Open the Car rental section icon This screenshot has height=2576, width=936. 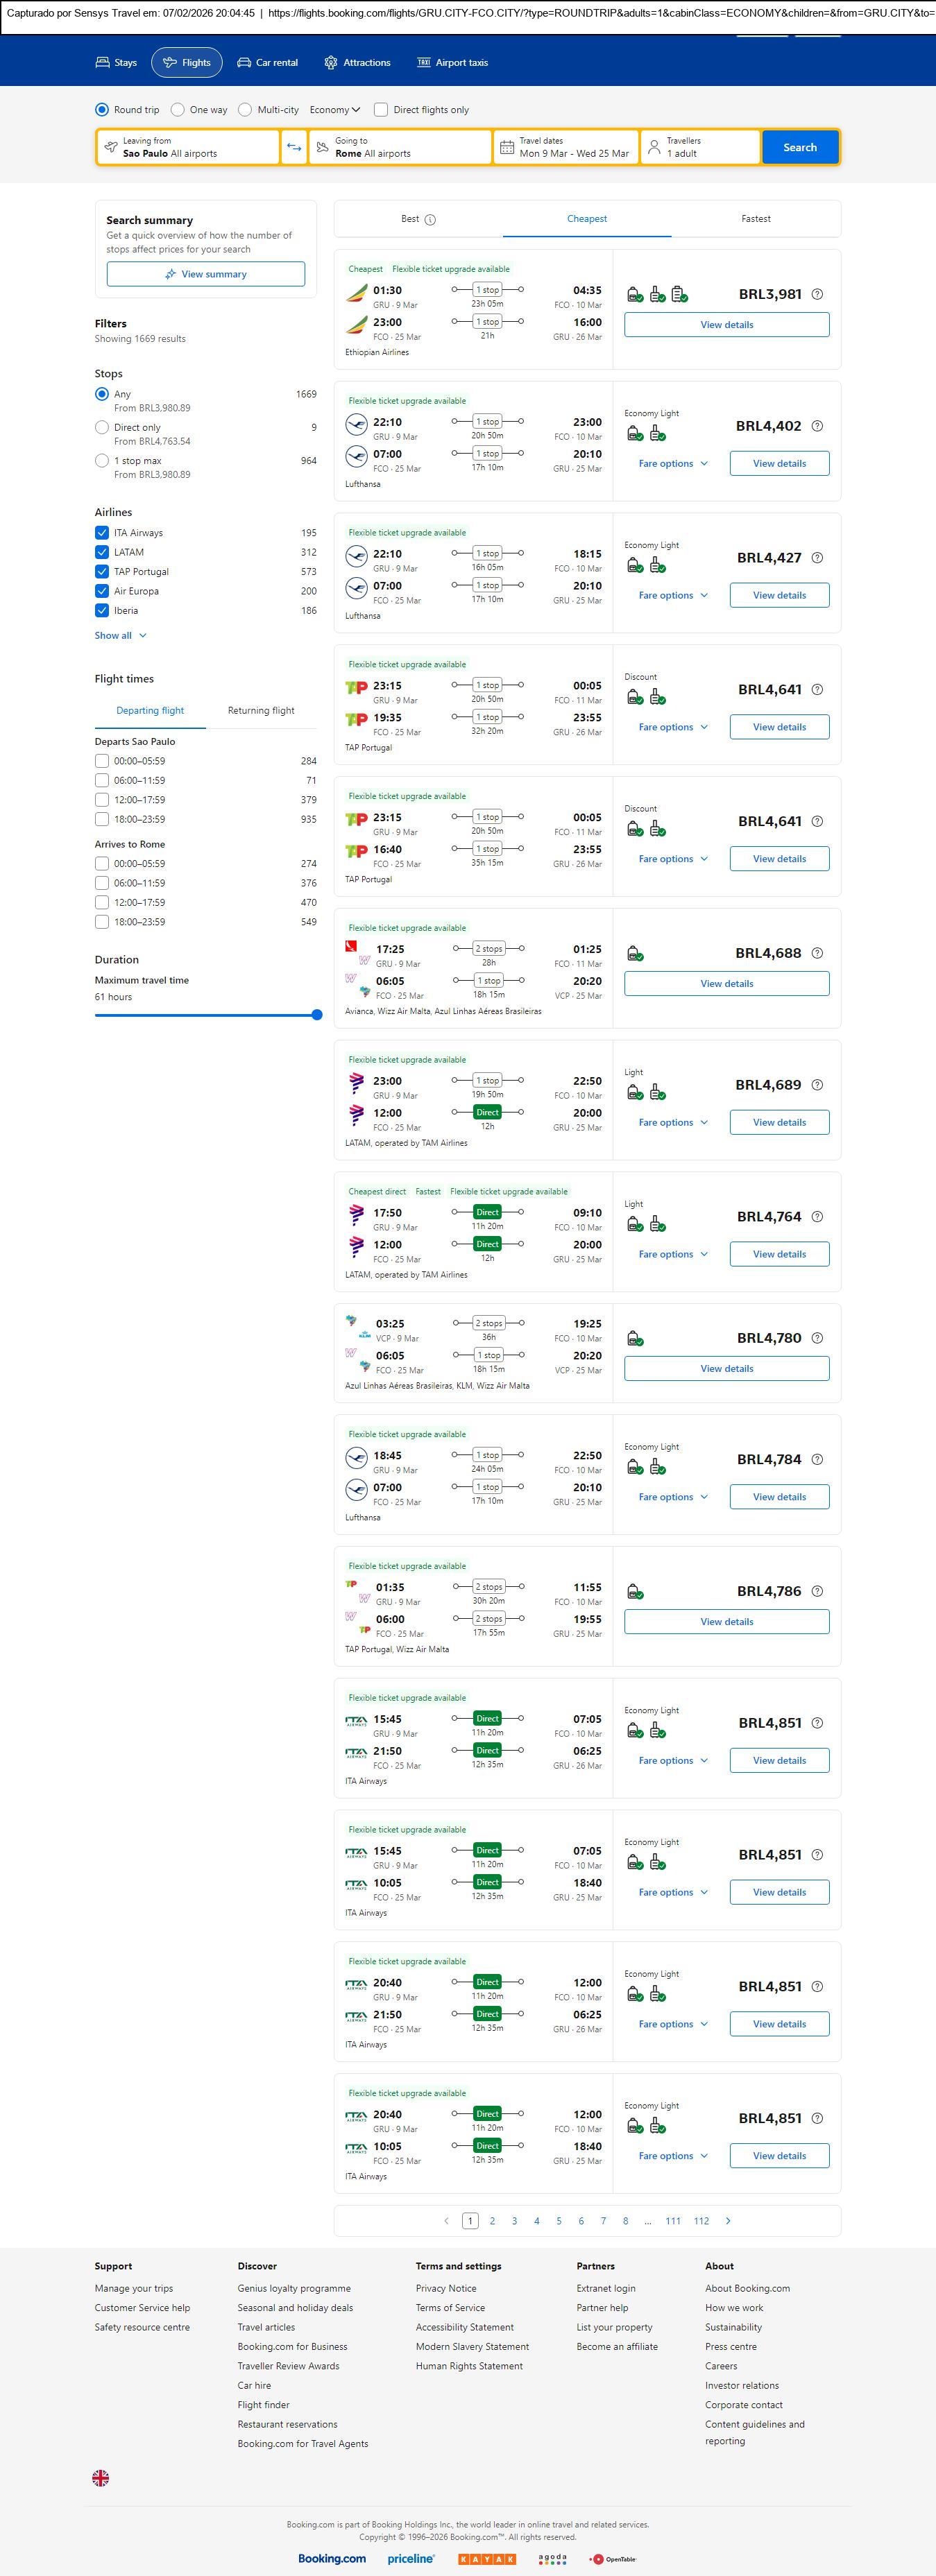[x=244, y=62]
